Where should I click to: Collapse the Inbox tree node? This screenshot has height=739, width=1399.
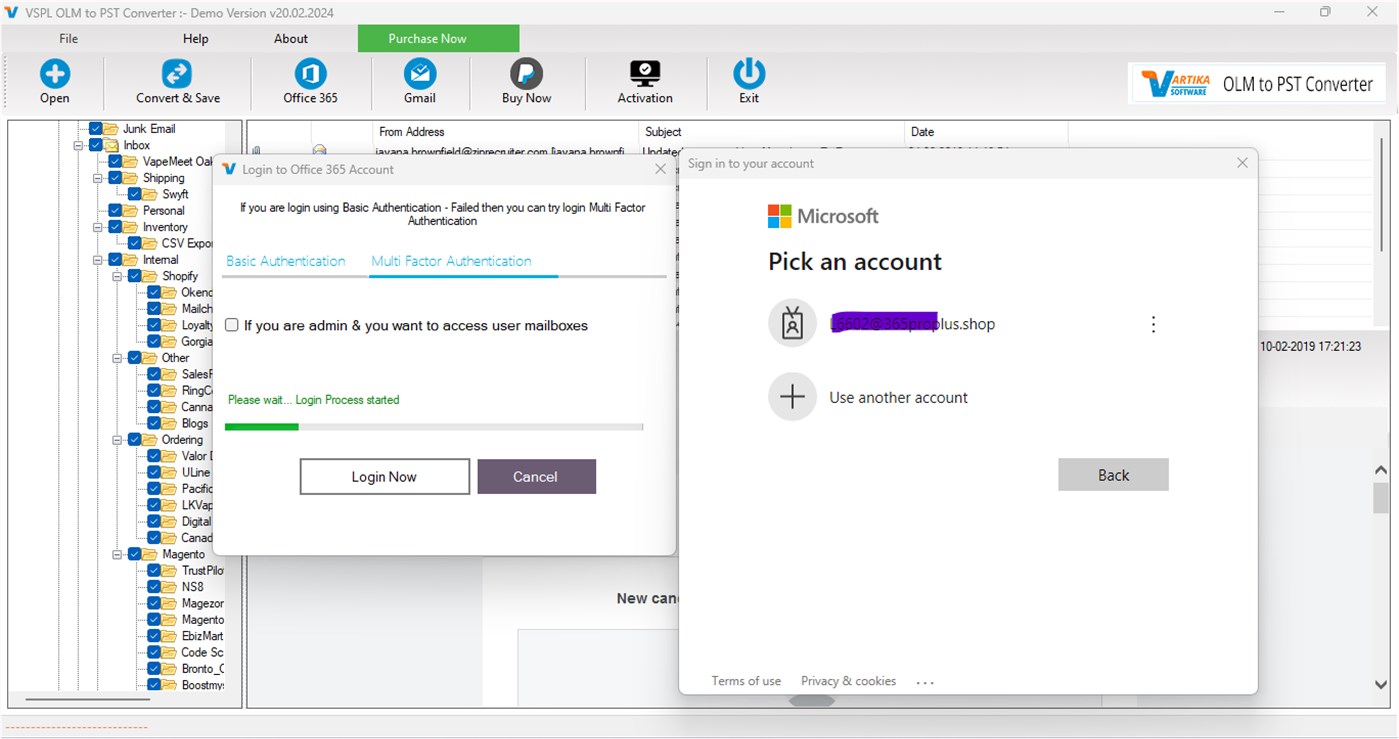click(x=80, y=145)
